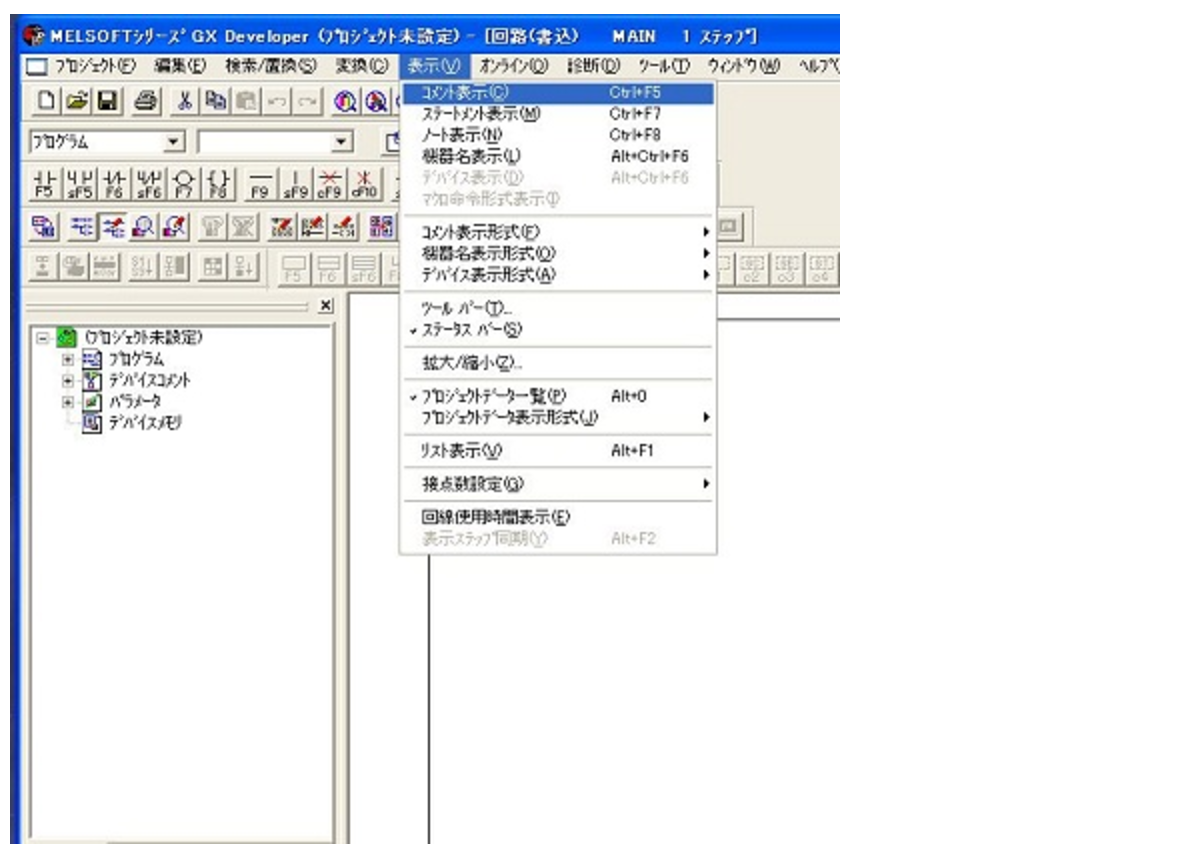Viewport: 1200px width, 862px height.
Task: Open 機器名表示形式 submenu
Action: coord(559,252)
